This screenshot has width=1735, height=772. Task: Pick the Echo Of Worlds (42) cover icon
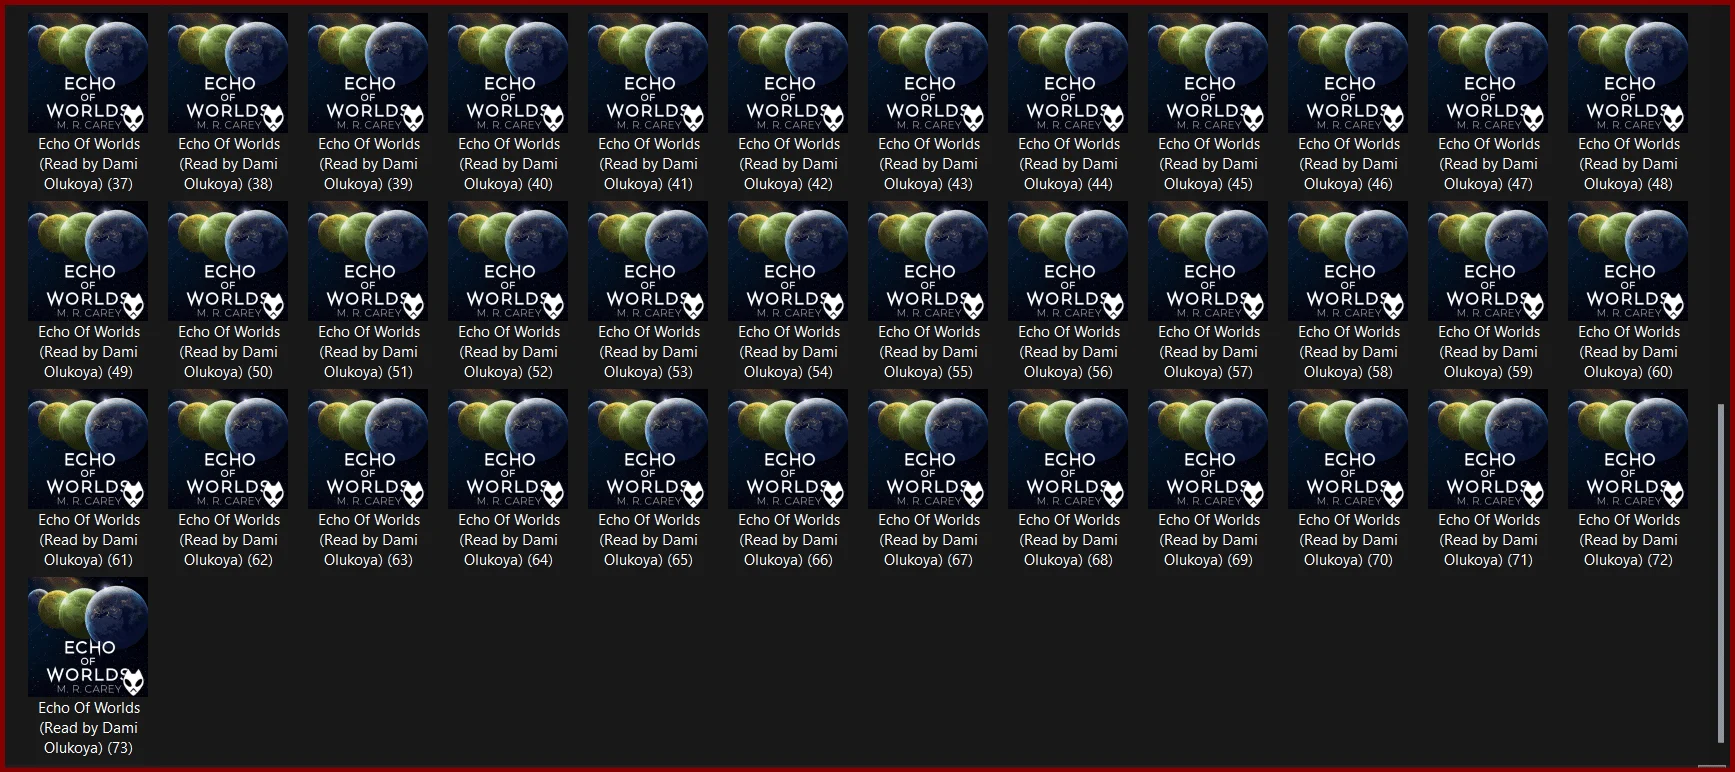[x=788, y=73]
